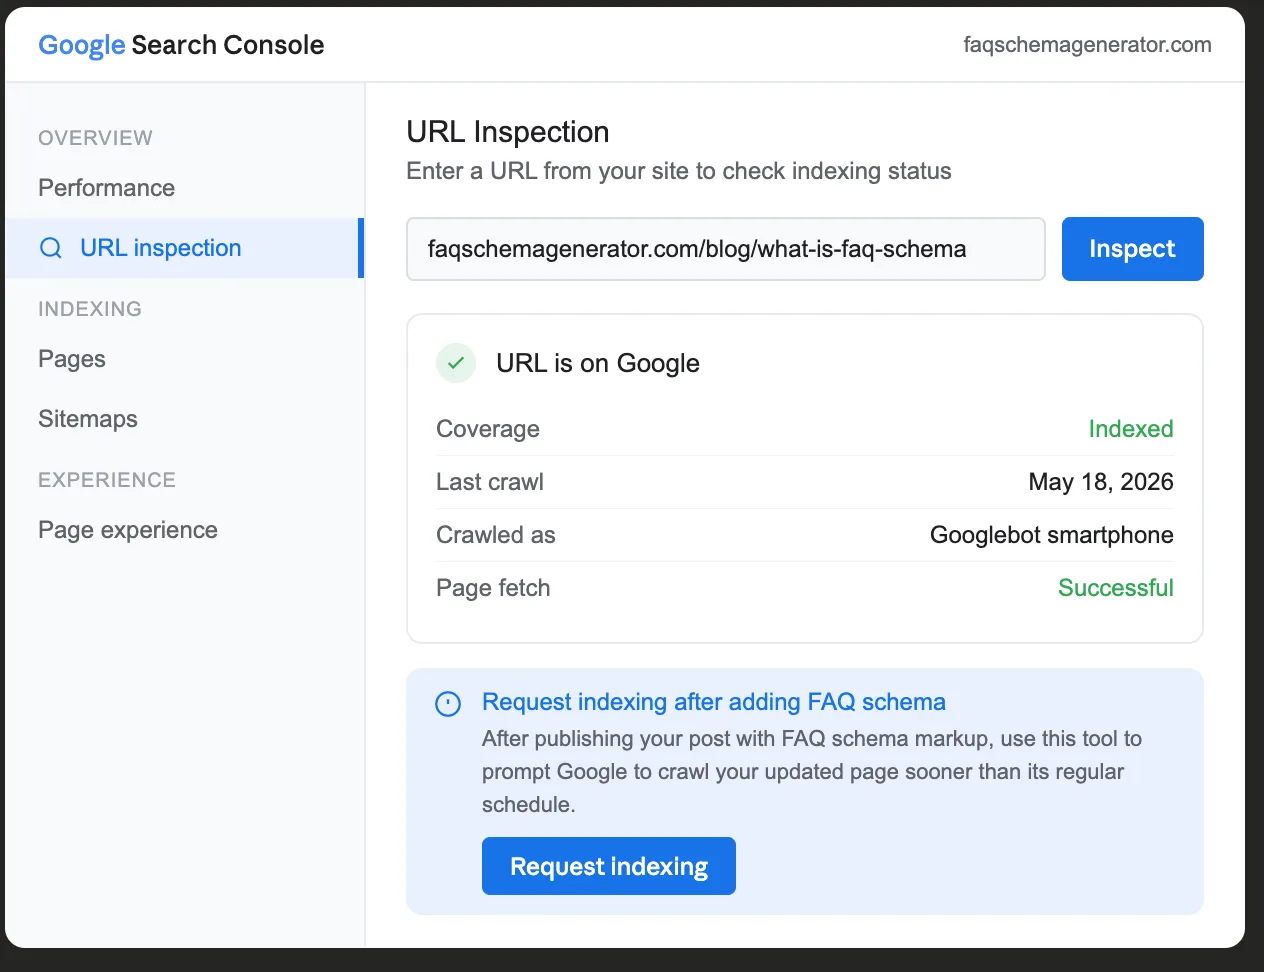Click the 'May 18, 2026' last crawl date
The image size is (1264, 972).
coord(1101,482)
